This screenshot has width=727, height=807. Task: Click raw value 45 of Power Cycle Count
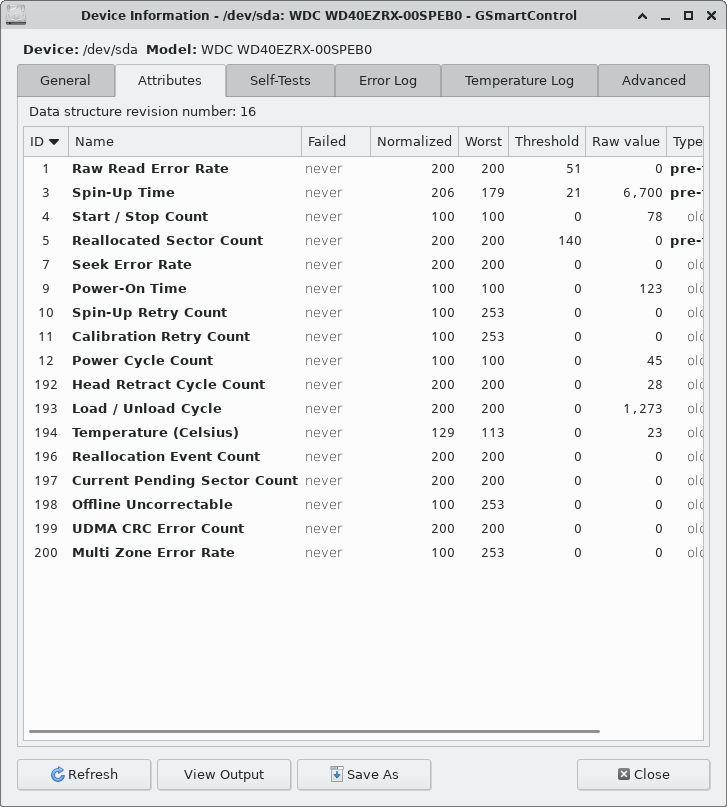[x=655, y=361]
